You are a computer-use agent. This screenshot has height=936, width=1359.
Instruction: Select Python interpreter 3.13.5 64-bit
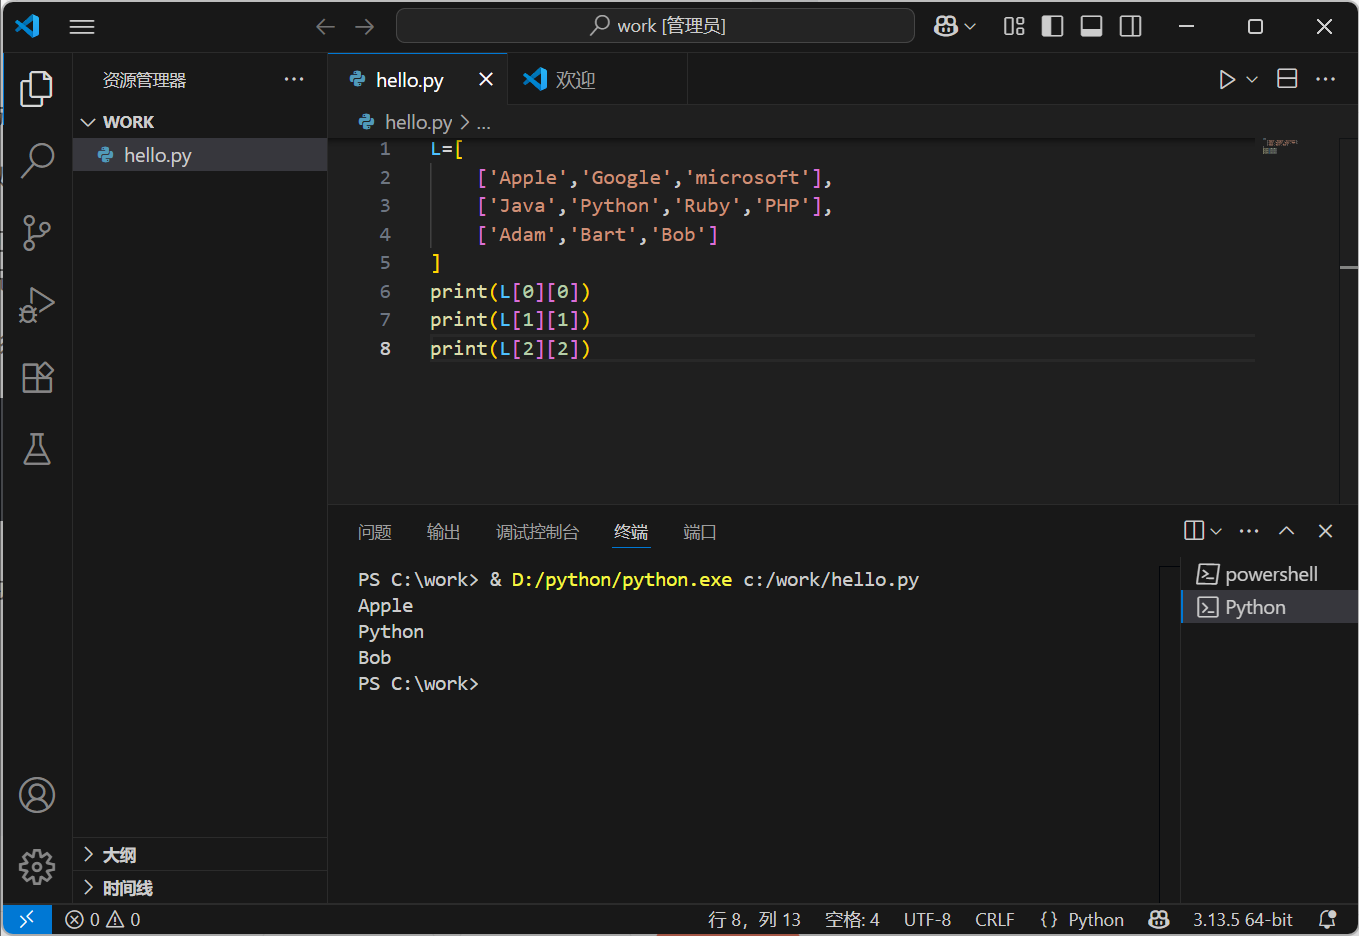pyautogui.click(x=1242, y=919)
